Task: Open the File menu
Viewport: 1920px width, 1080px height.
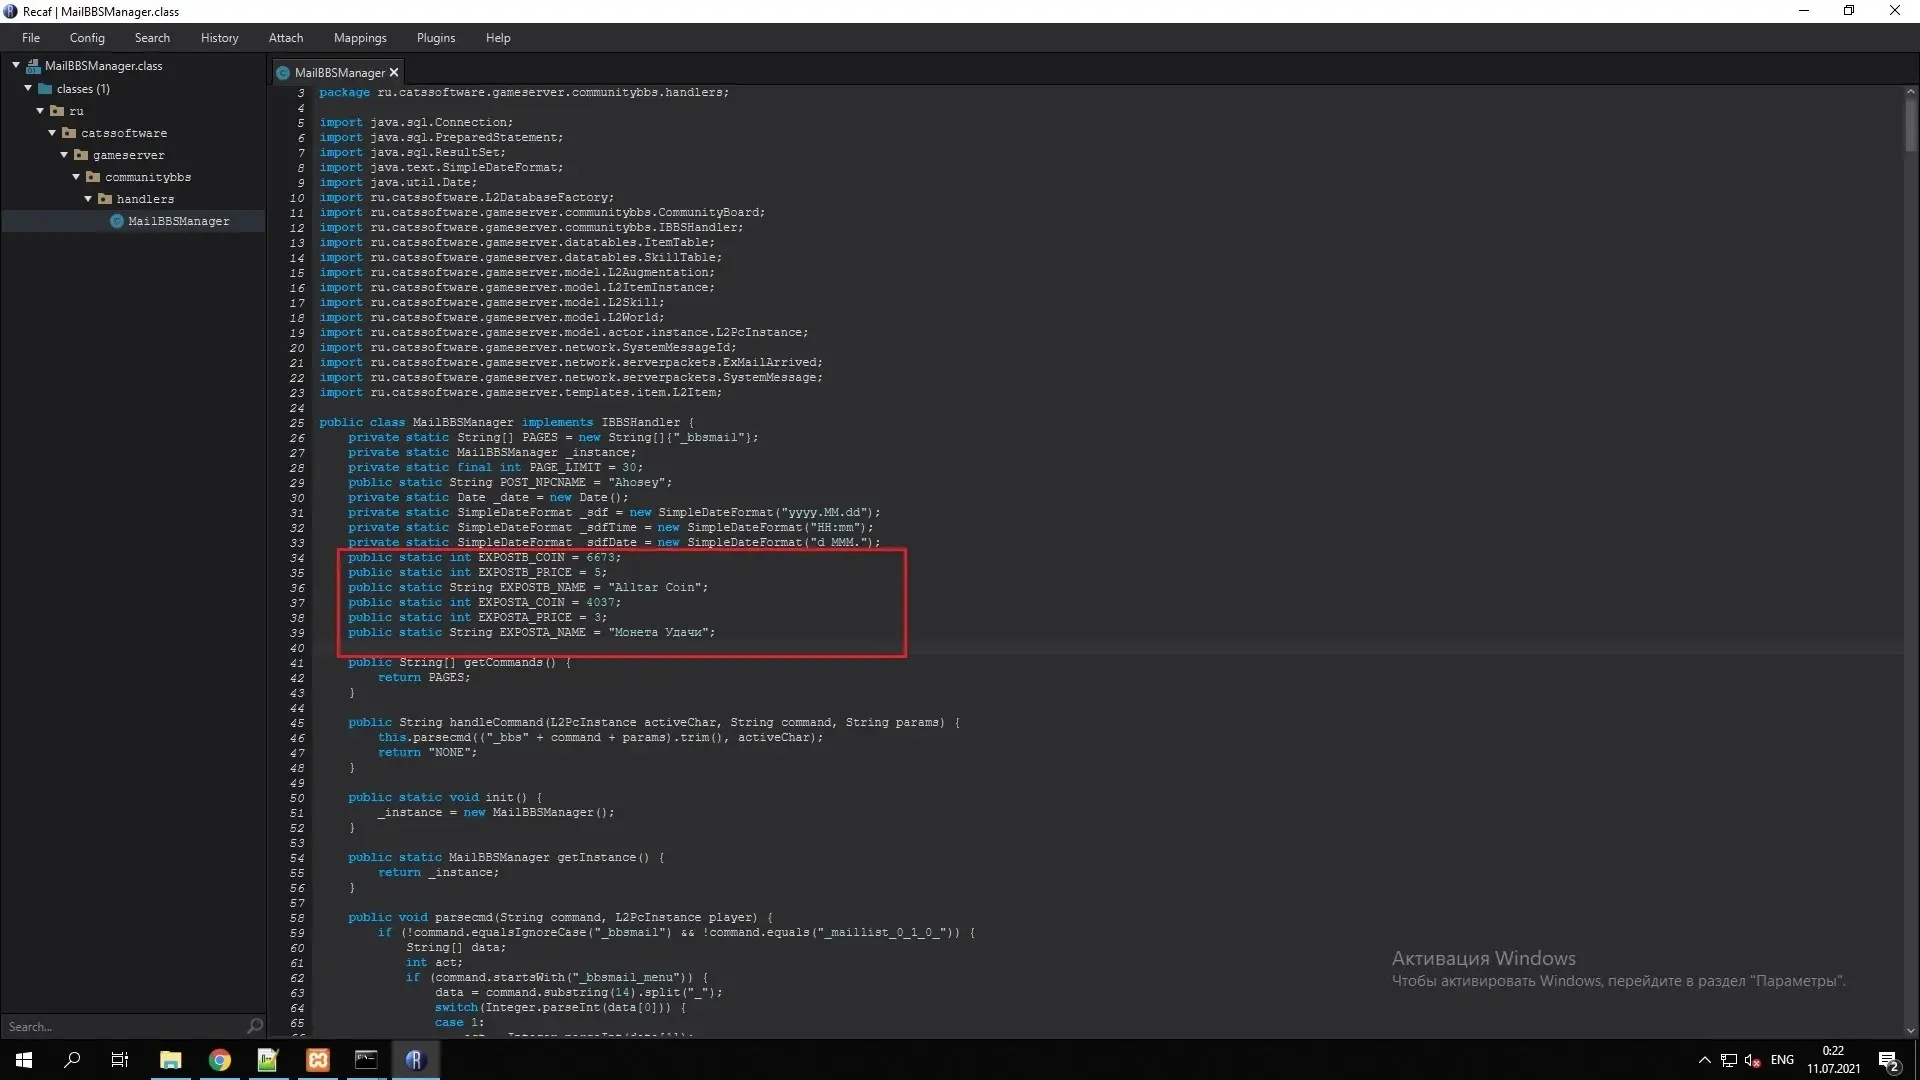Action: pyautogui.click(x=31, y=38)
